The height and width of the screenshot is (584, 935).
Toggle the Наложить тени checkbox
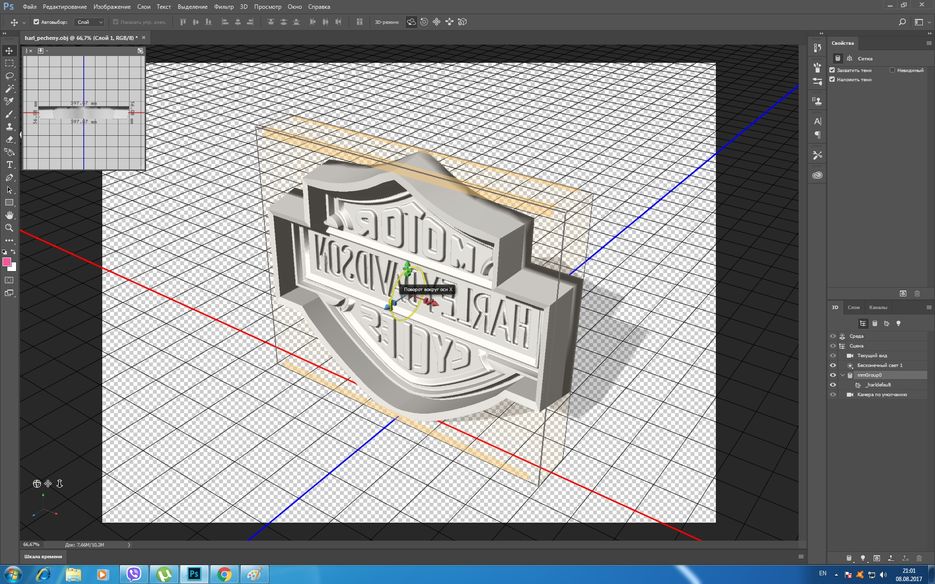pyautogui.click(x=832, y=79)
